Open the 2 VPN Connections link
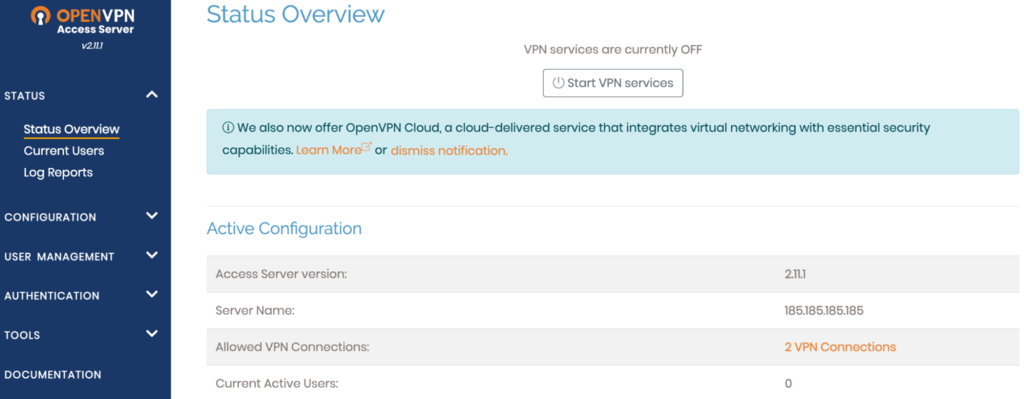The height and width of the screenshot is (399, 1024). pos(840,347)
